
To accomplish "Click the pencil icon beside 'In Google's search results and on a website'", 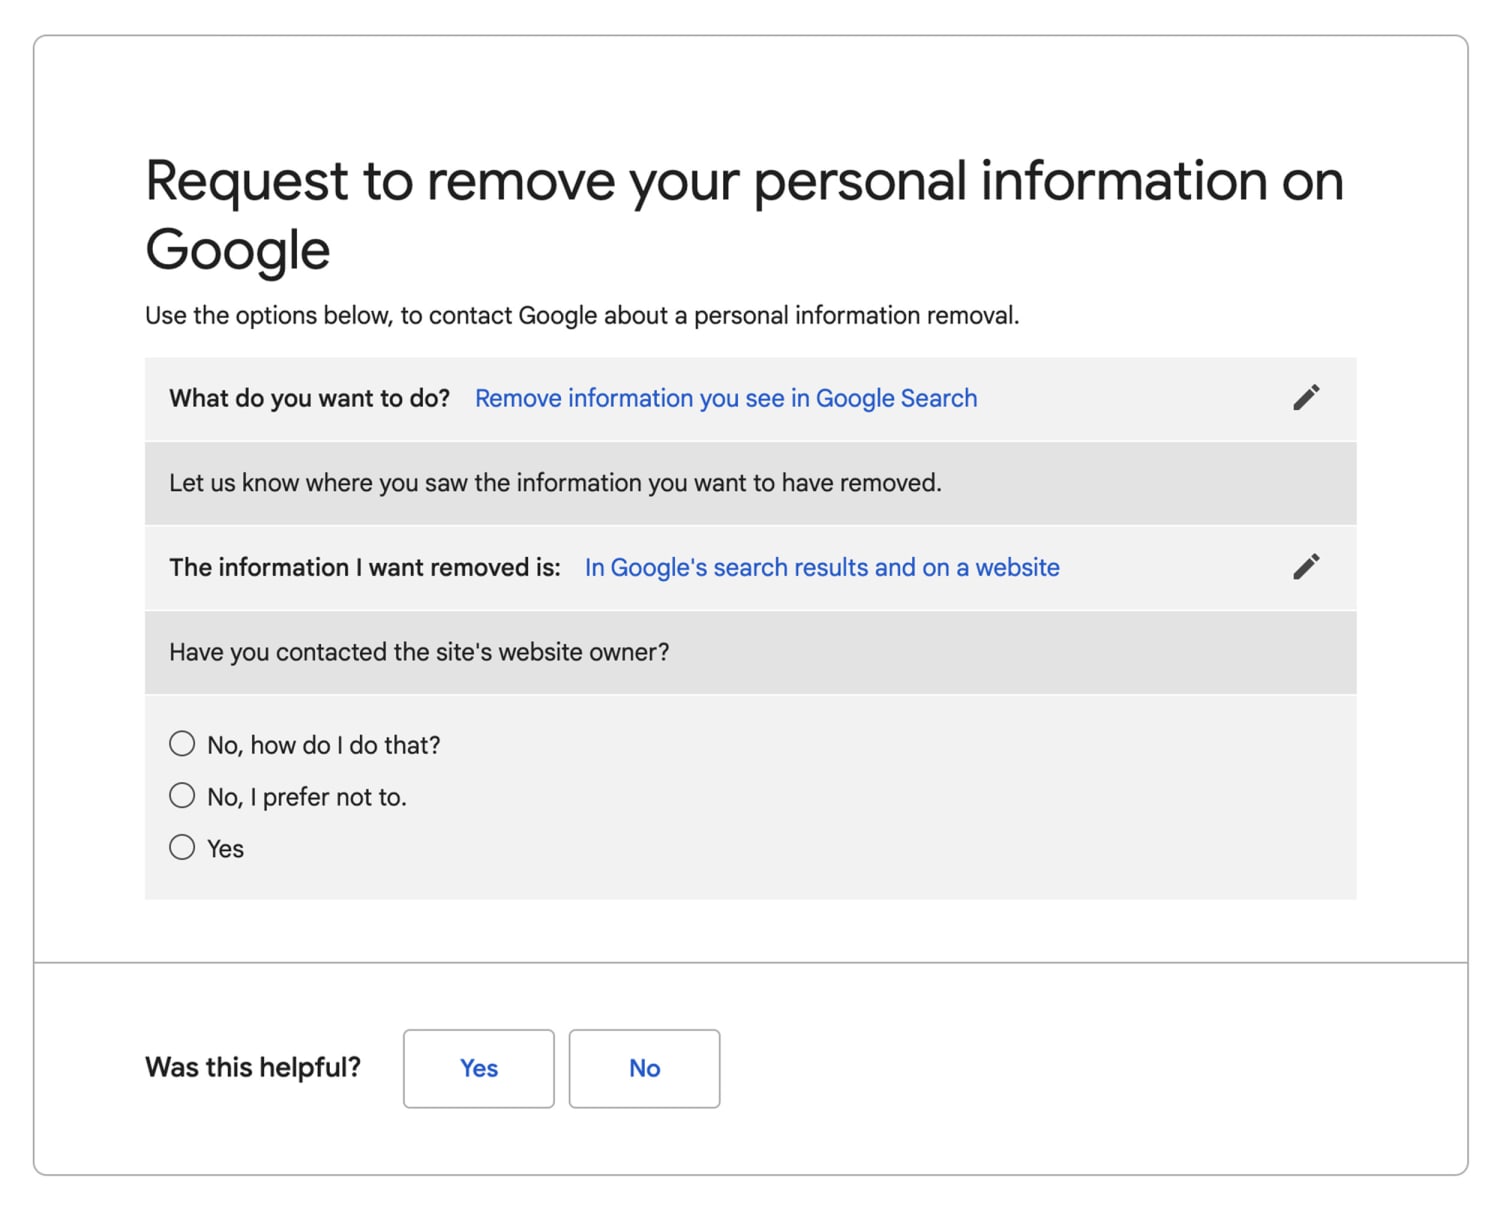I will tap(1306, 567).
